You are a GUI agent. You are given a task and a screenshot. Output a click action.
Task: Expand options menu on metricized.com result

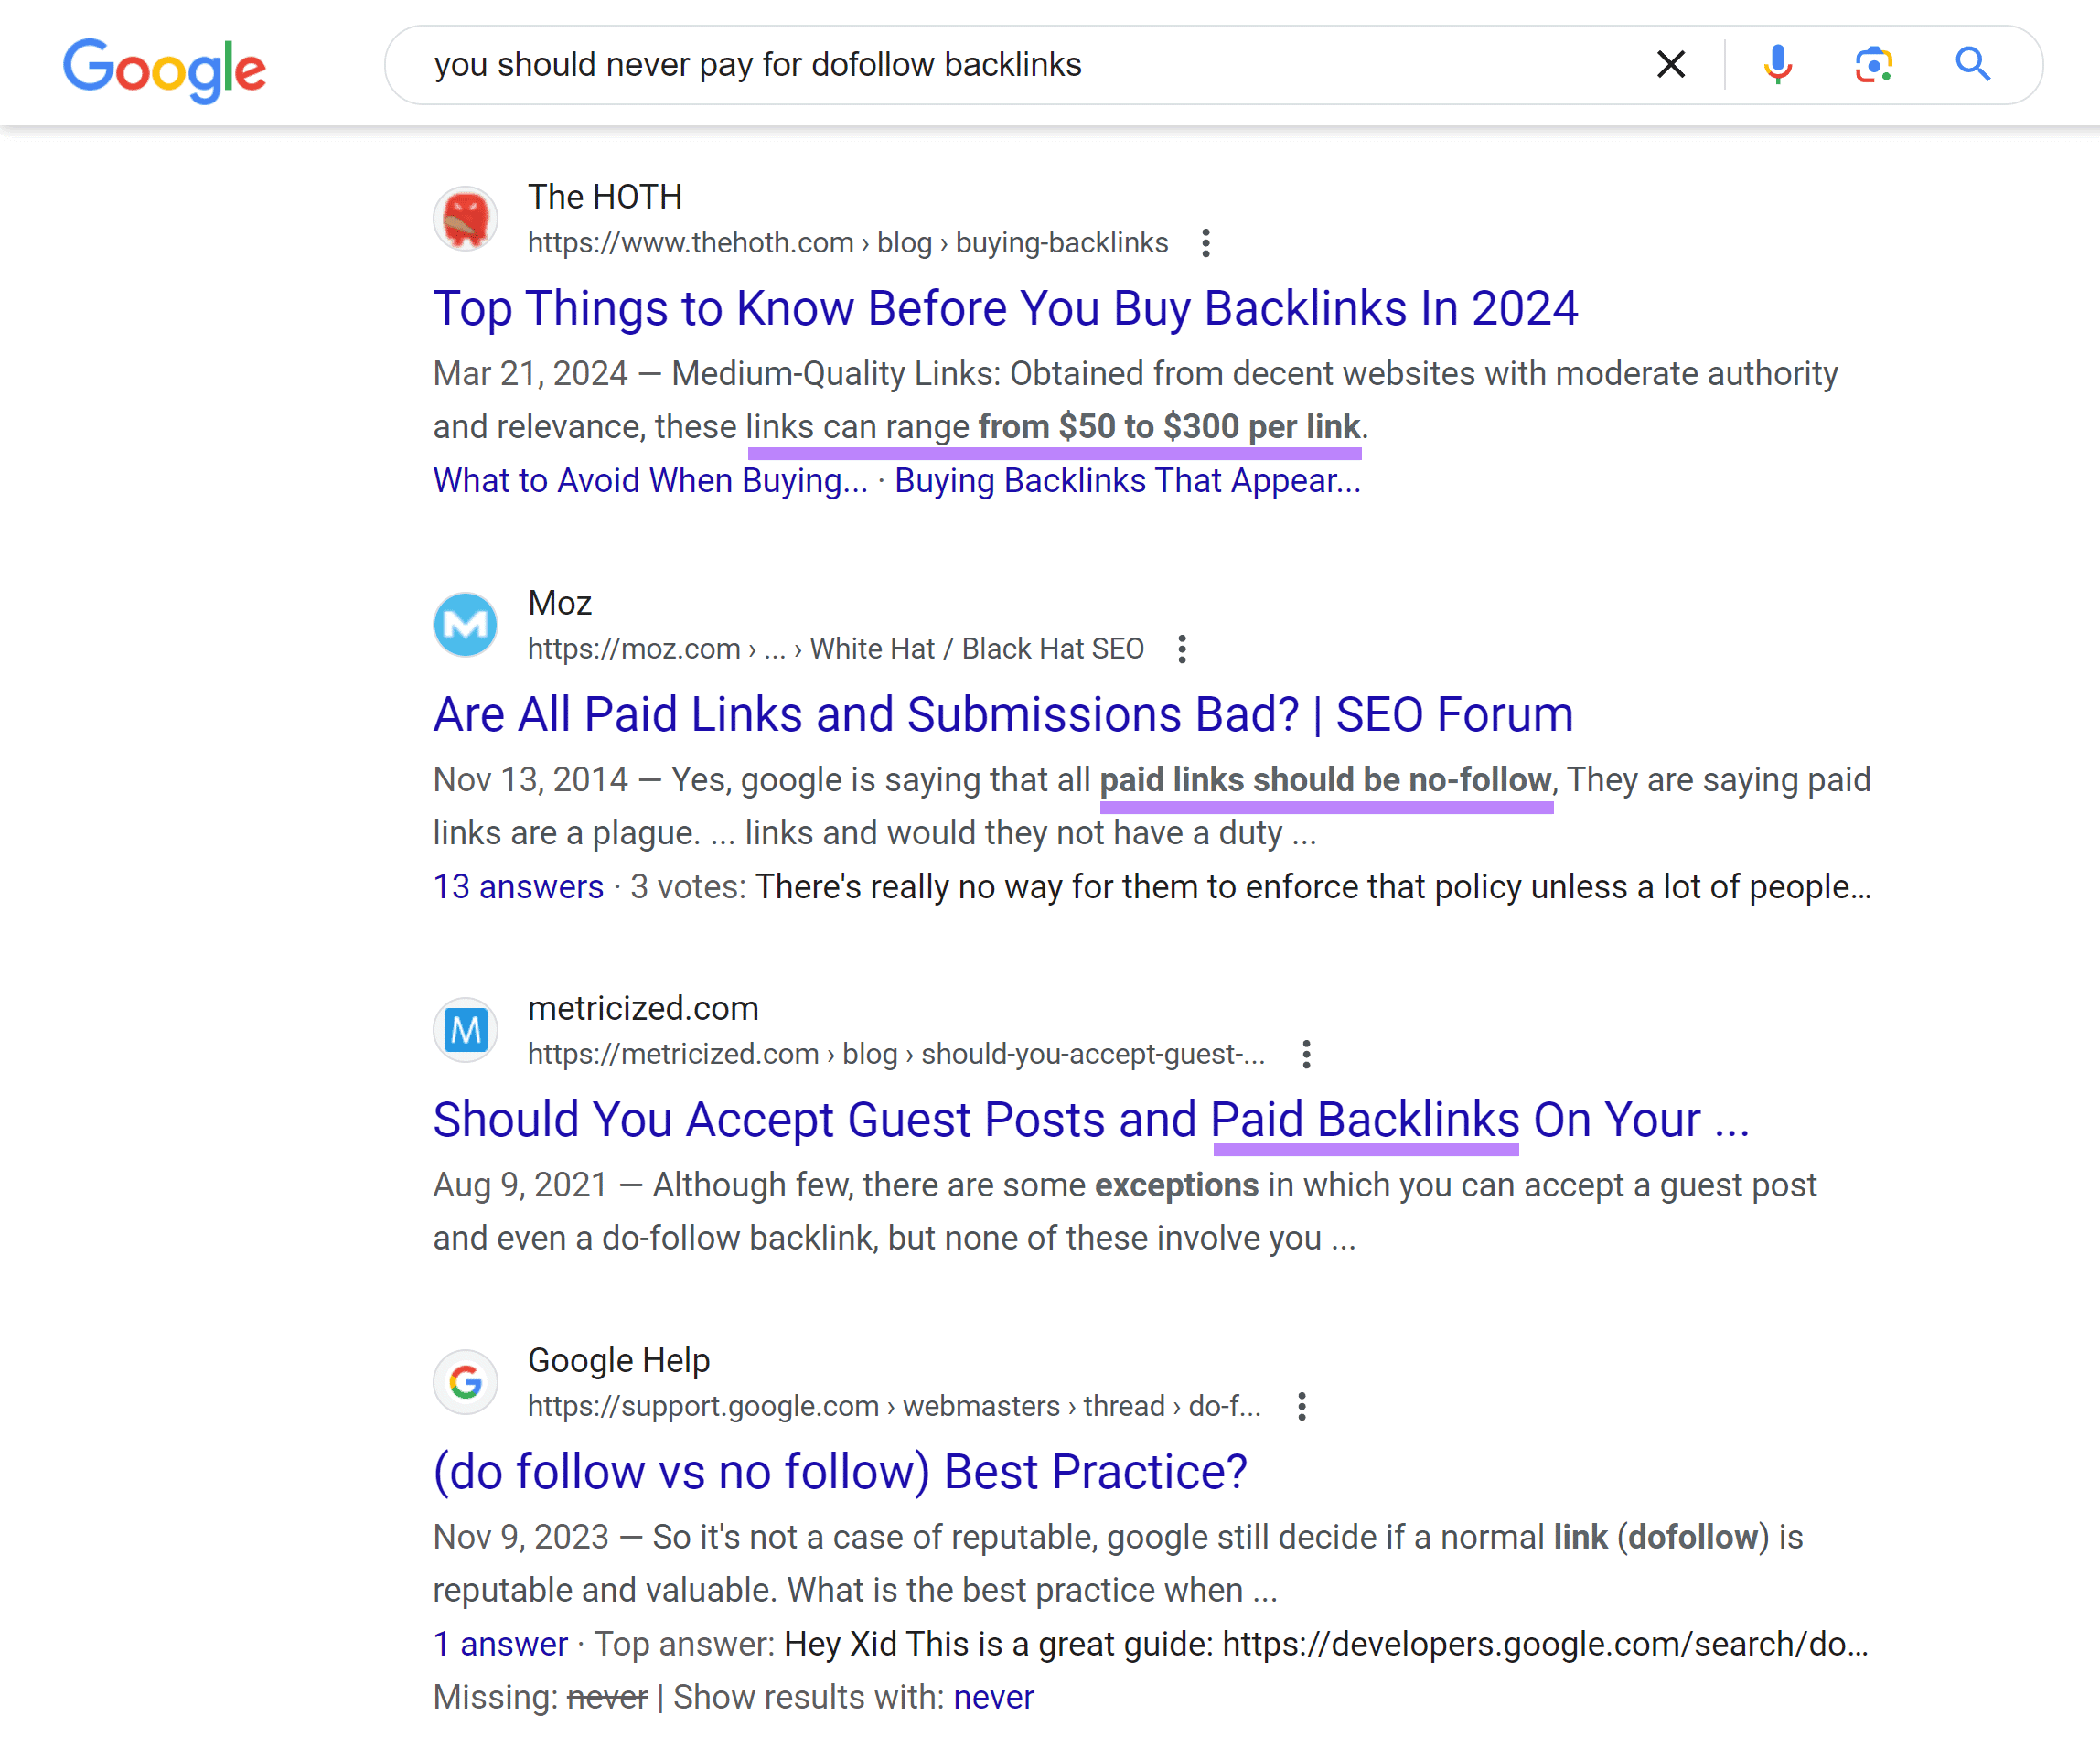point(1306,1054)
